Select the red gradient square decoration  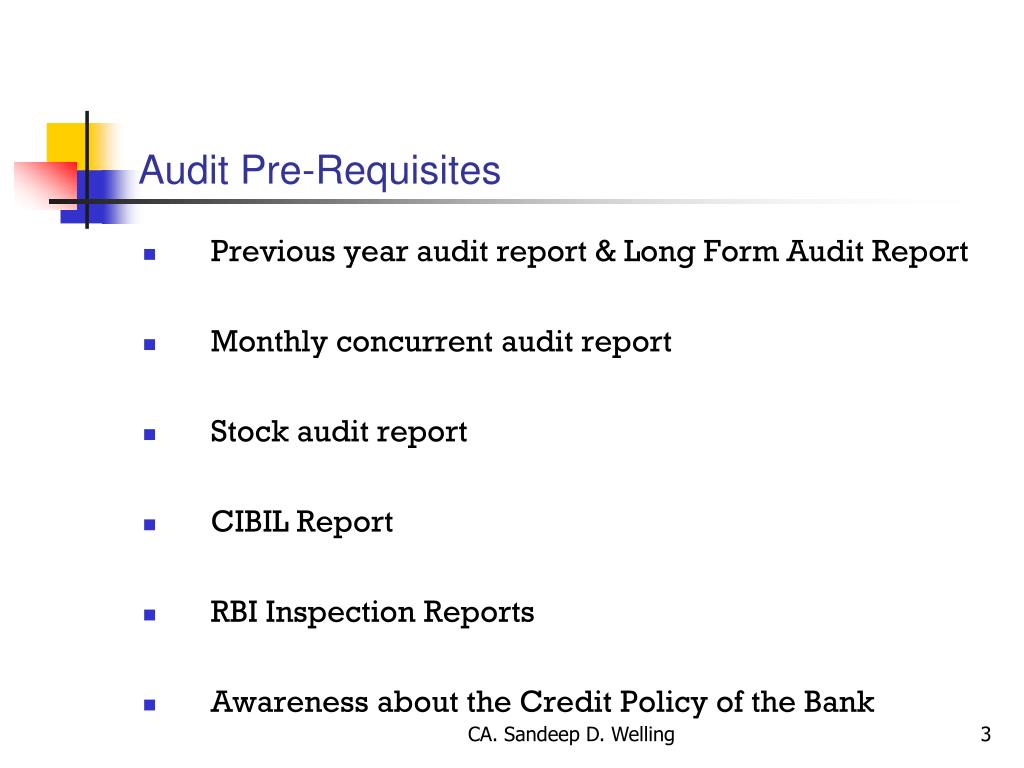(46, 184)
